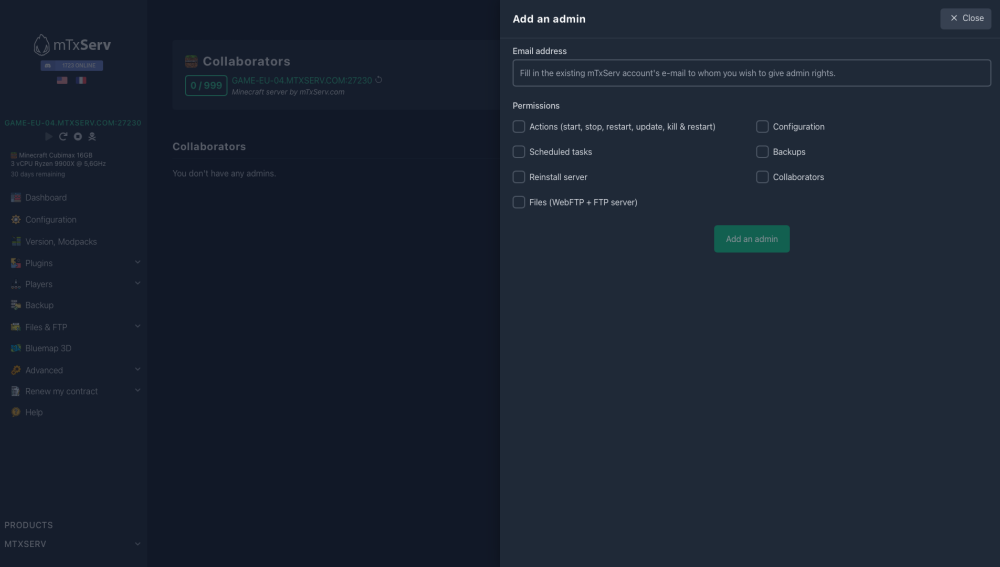Check the Files (WebFTP + FTP server) box

coord(519,202)
